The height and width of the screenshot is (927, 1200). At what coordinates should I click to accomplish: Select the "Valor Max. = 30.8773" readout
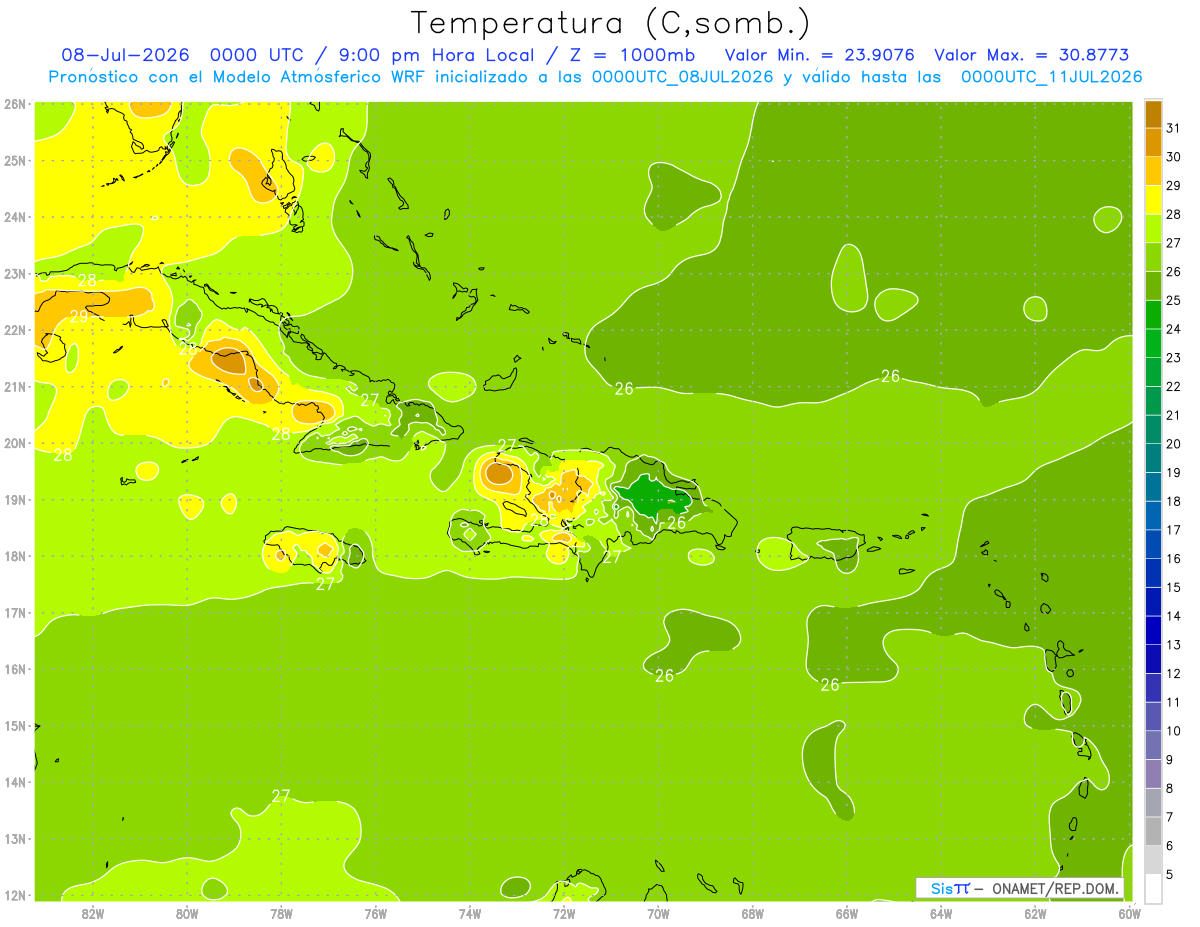(1032, 55)
